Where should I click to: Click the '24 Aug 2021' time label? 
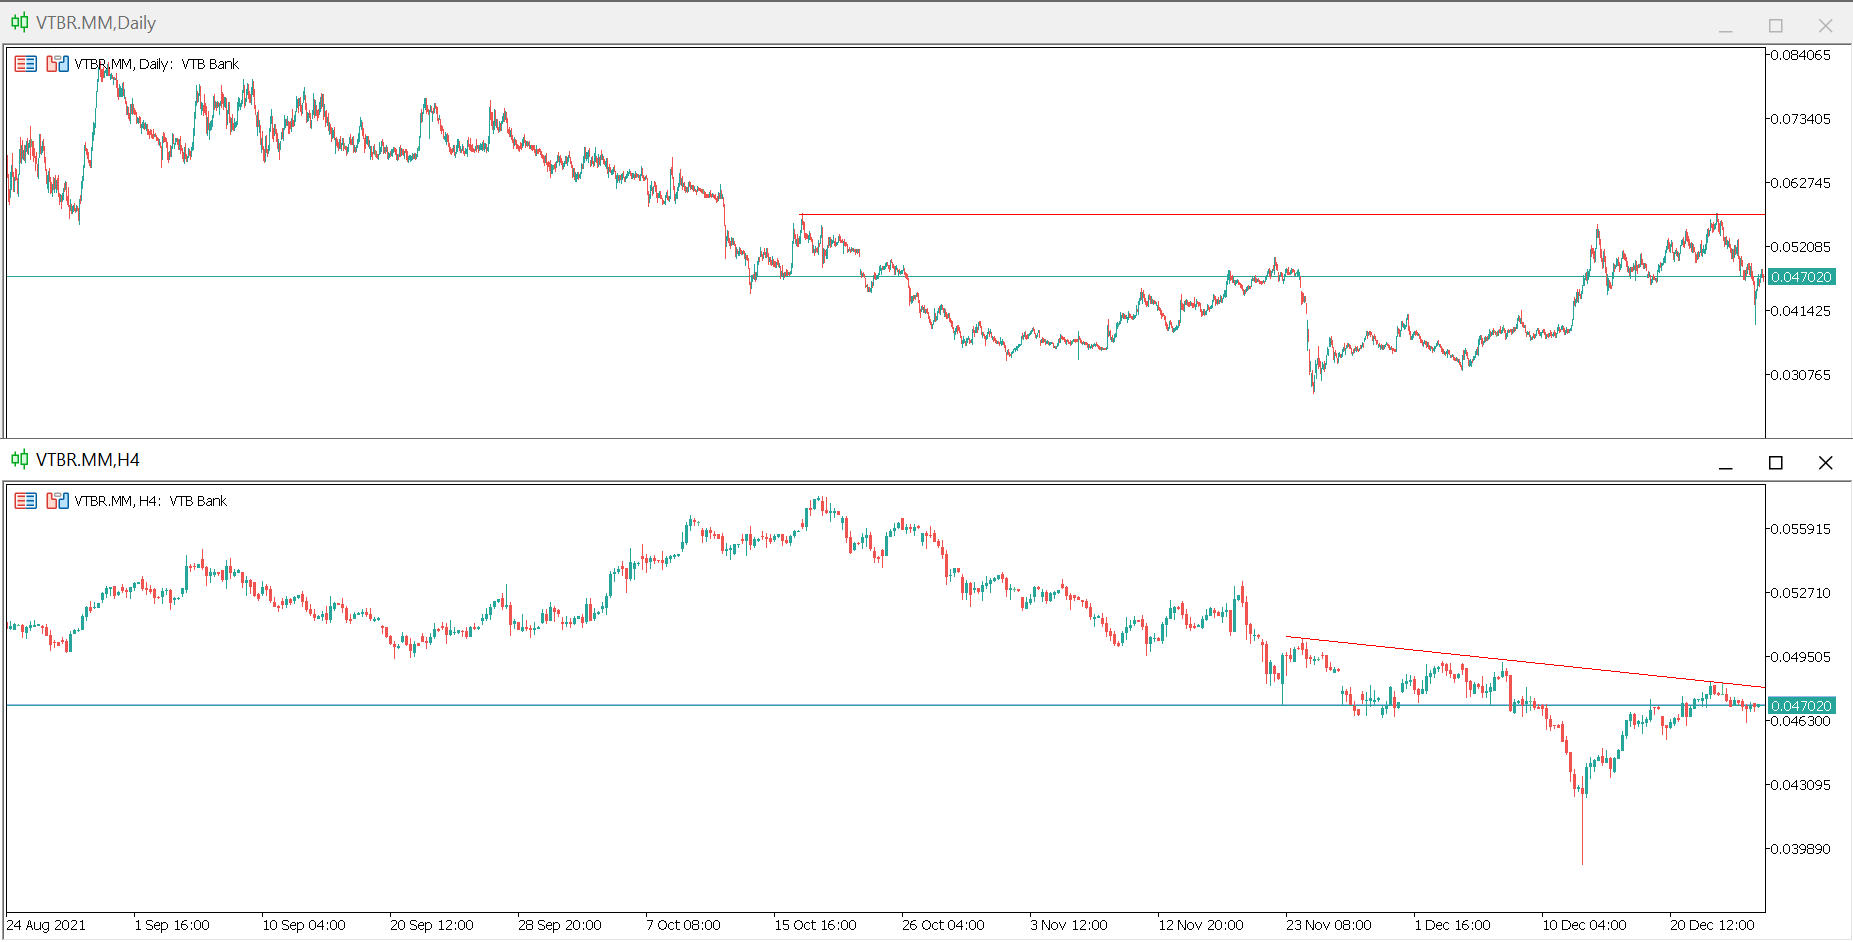click(46, 925)
